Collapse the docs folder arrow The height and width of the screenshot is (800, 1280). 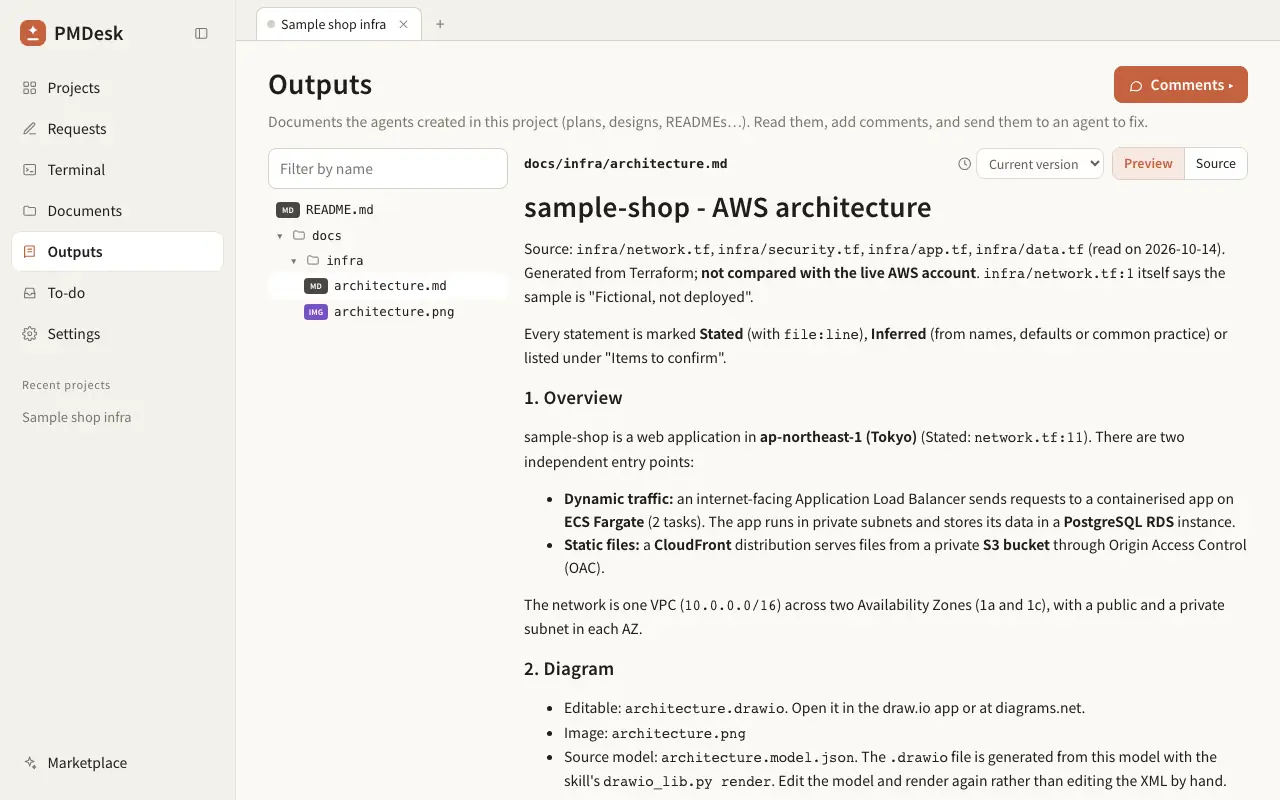pos(280,236)
